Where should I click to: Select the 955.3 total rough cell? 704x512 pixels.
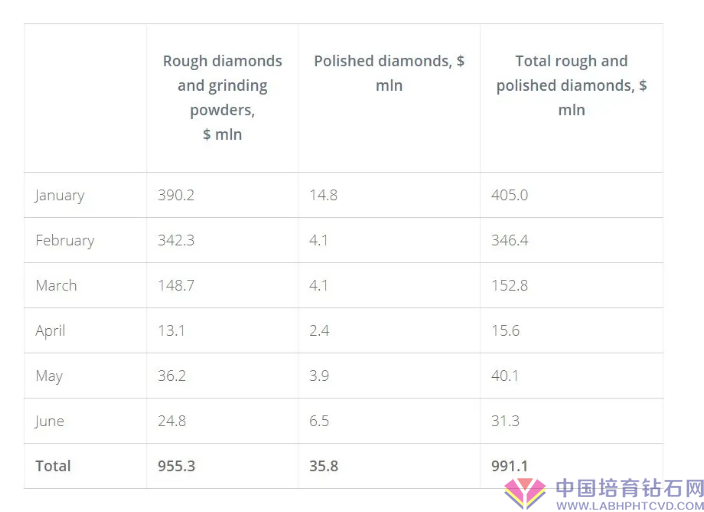point(176,466)
